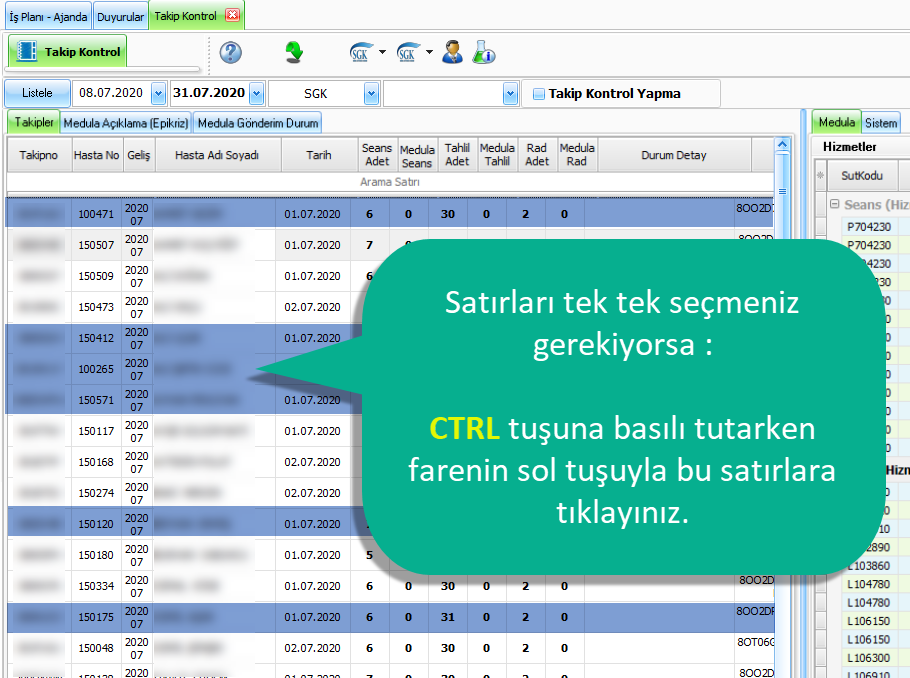Click the Medula Rad column header
This screenshot has height=678, width=910.
(577, 155)
